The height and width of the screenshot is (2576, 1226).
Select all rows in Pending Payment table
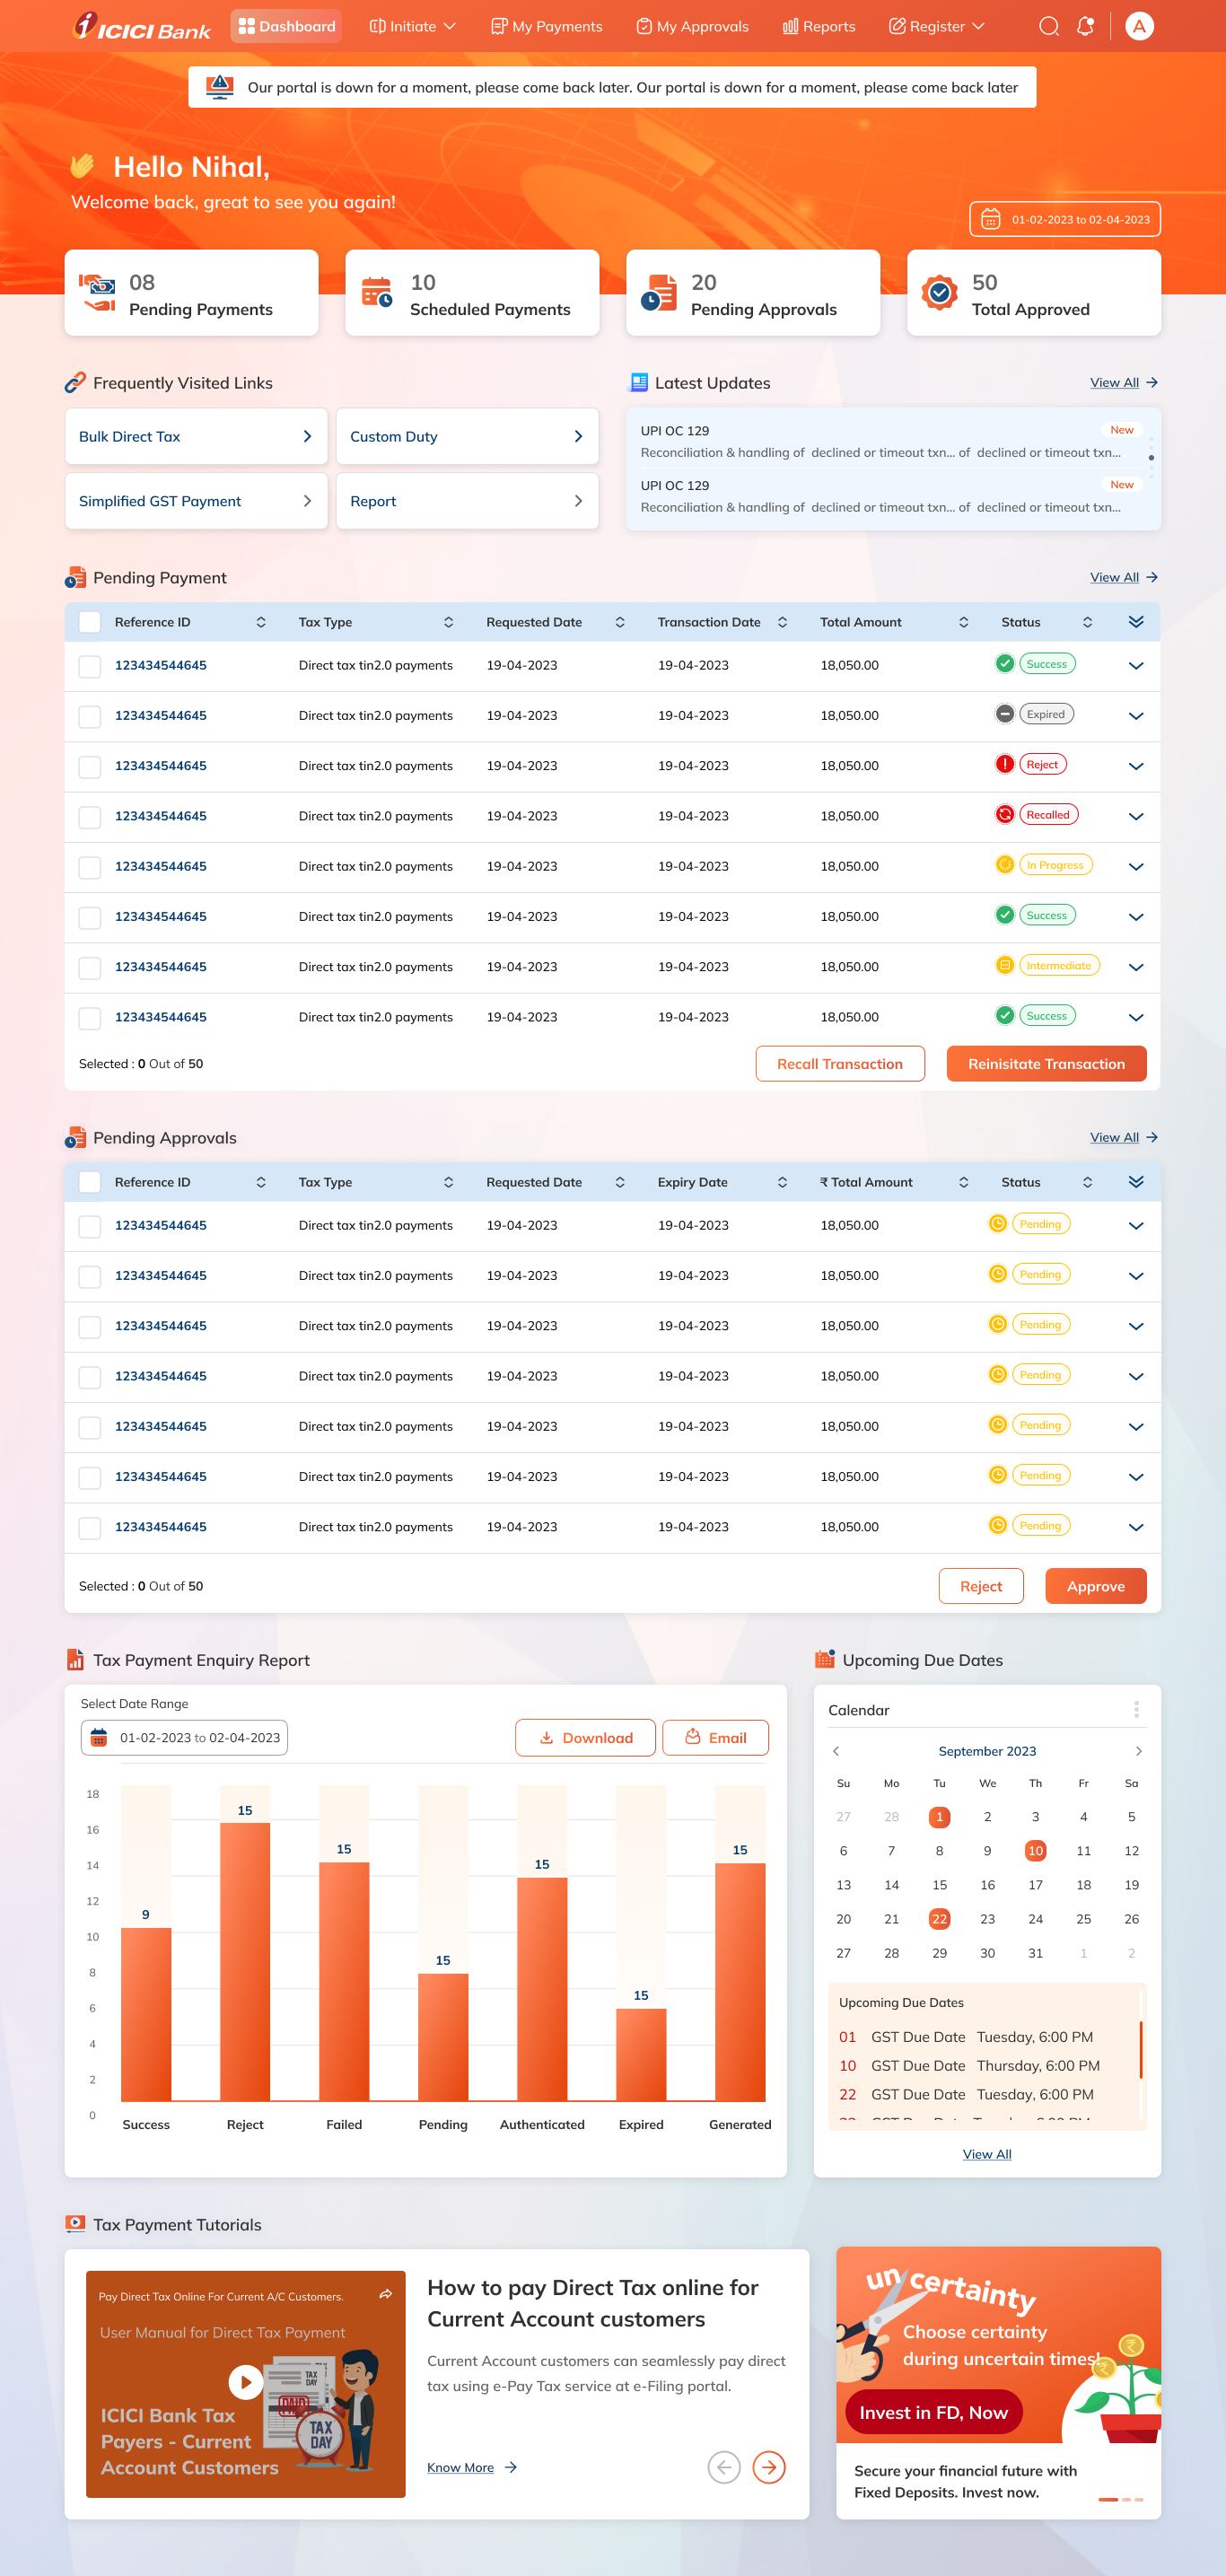click(x=90, y=622)
